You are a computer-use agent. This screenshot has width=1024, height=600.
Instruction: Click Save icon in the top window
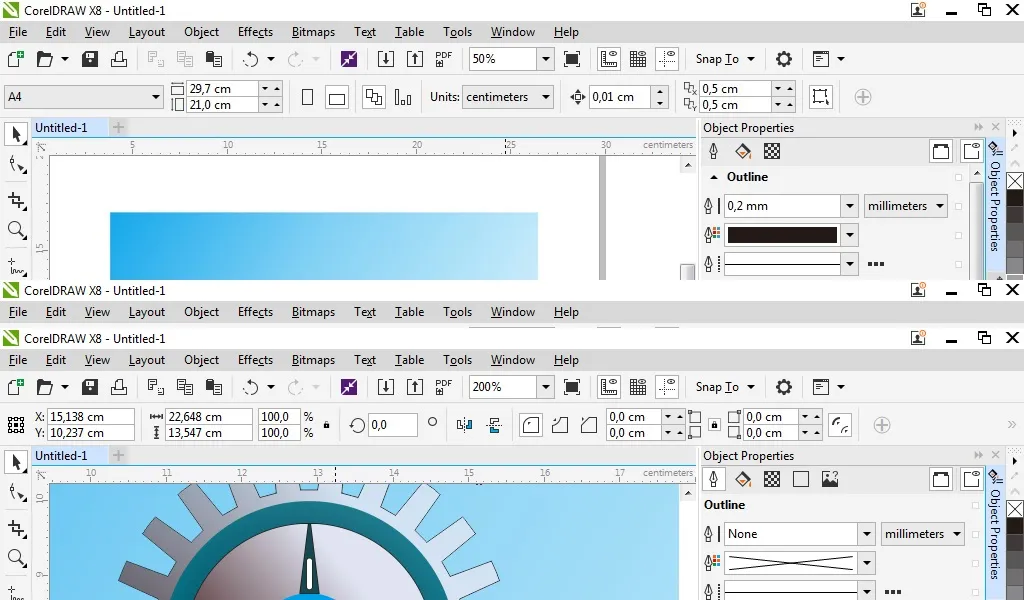click(x=89, y=59)
